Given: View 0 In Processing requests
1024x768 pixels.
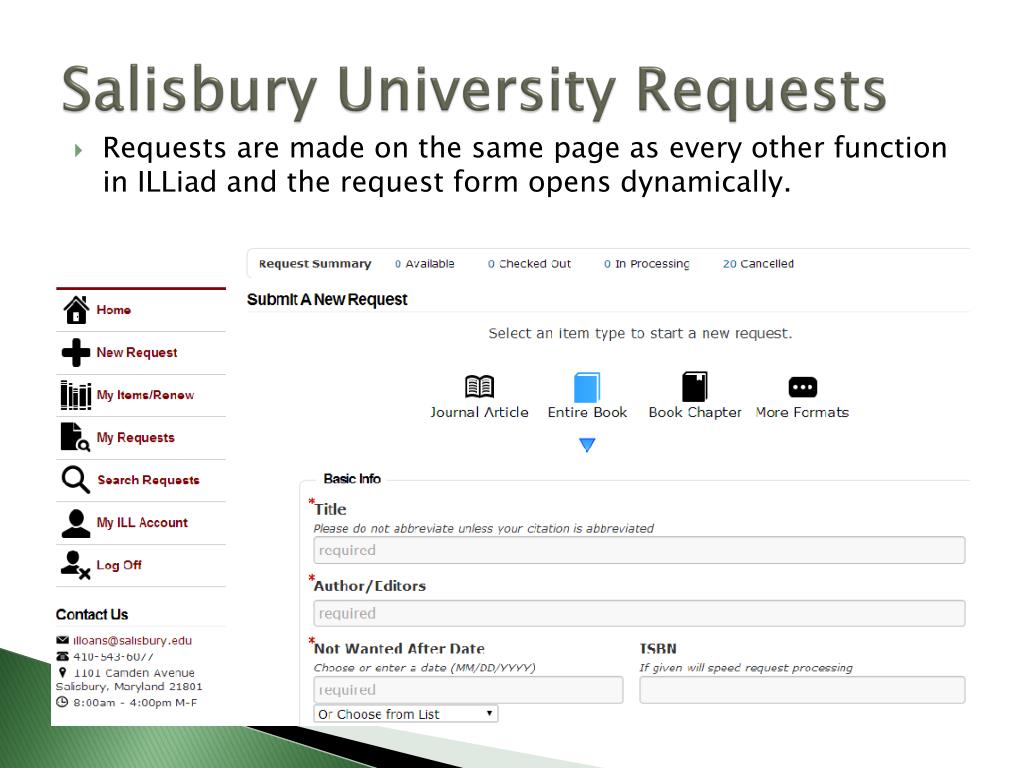Looking at the screenshot, I should tap(647, 264).
